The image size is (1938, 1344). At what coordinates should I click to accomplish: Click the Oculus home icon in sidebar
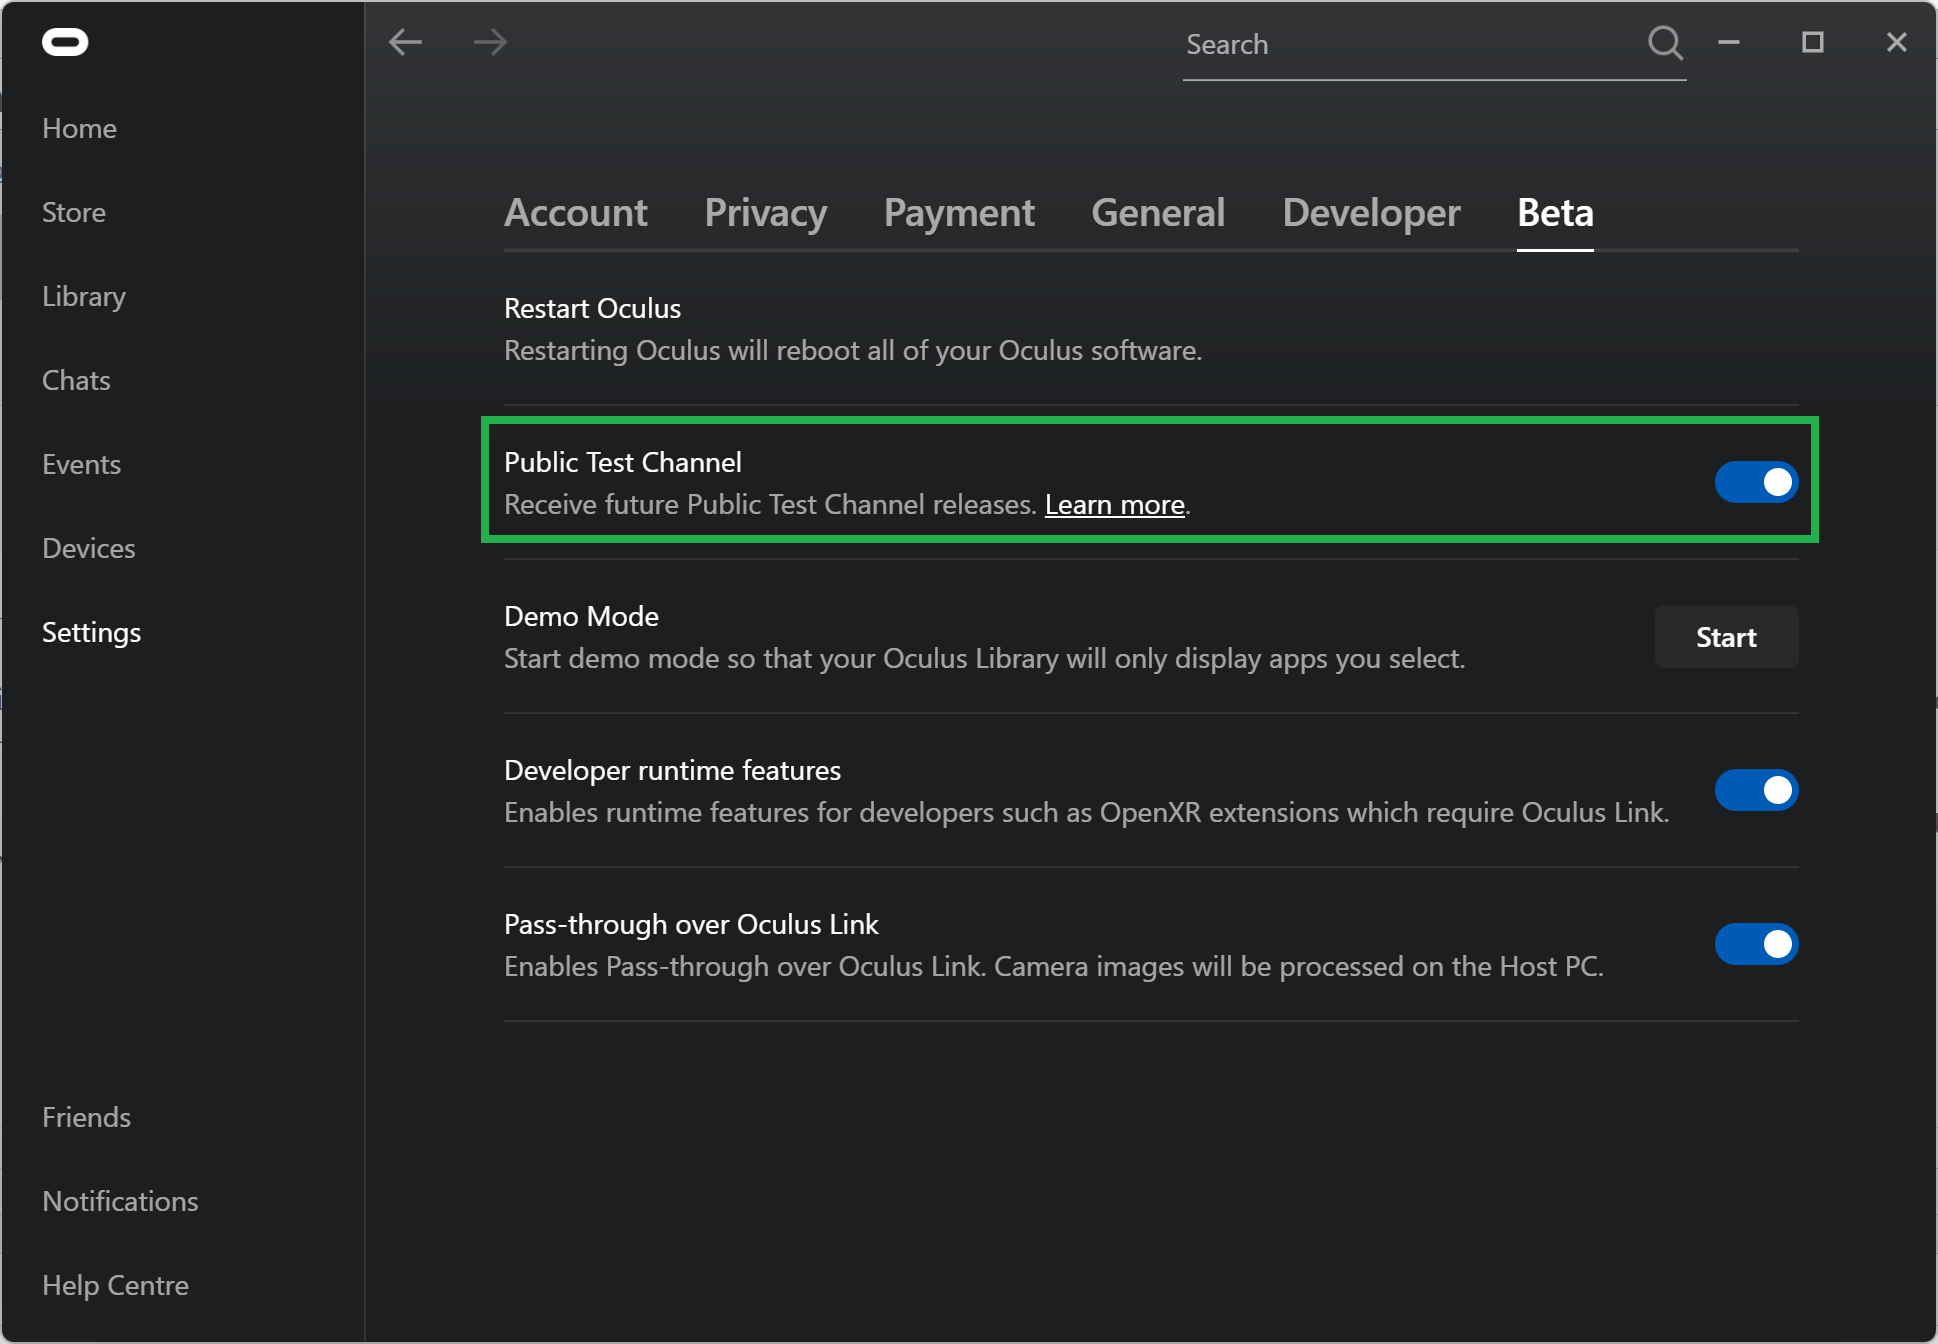click(66, 40)
